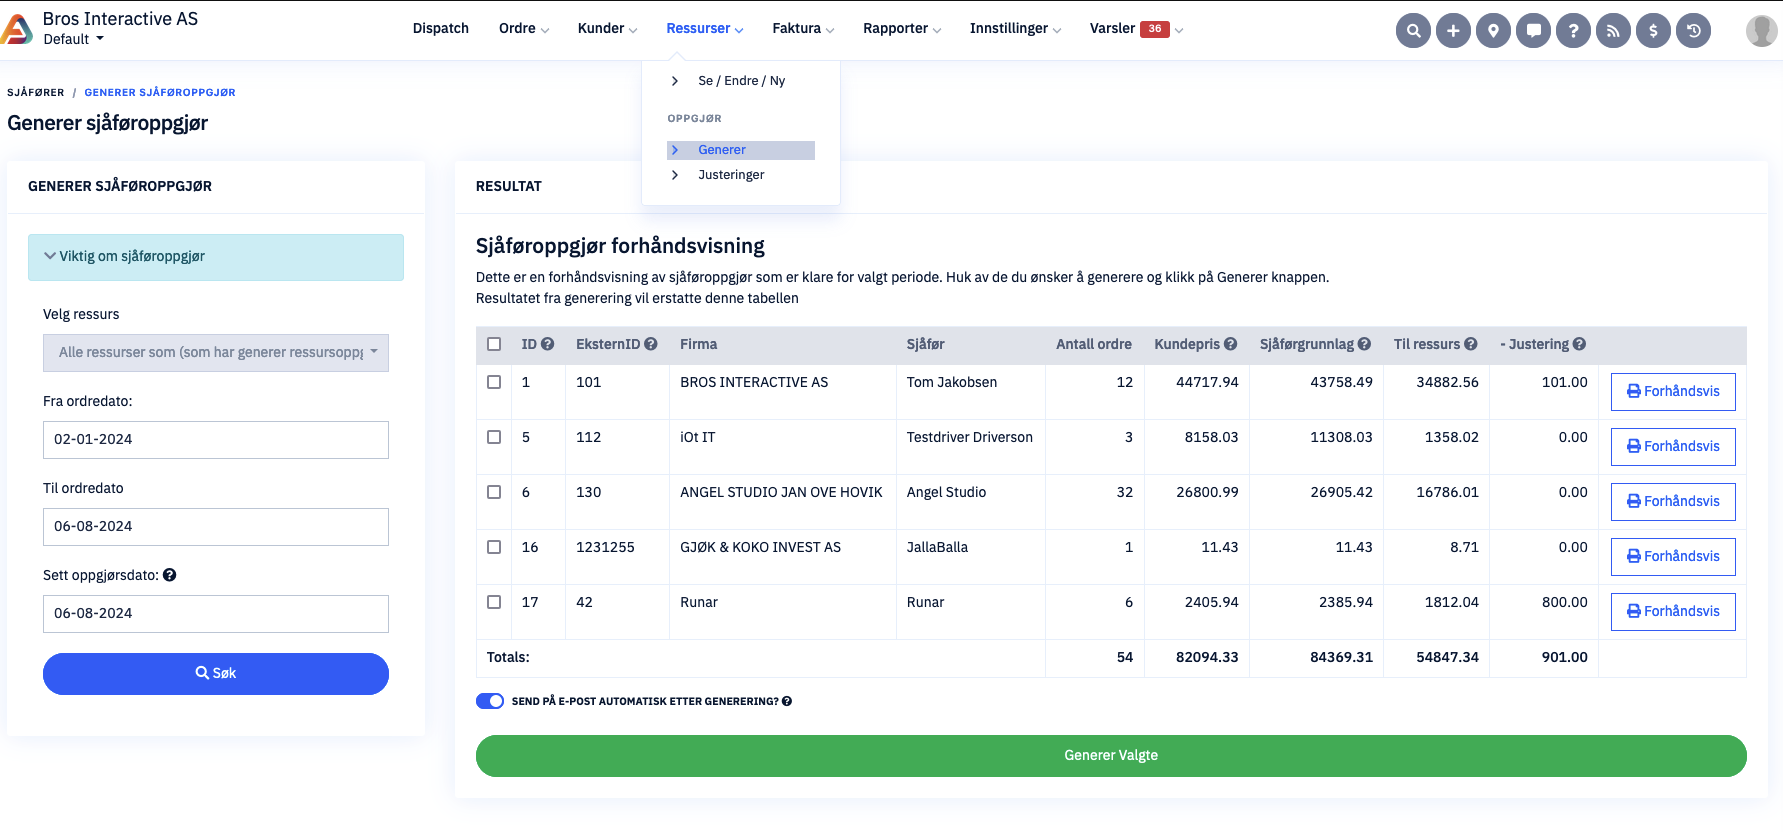Click the search magnifier icon in top bar
1783x832 pixels.
[1413, 30]
